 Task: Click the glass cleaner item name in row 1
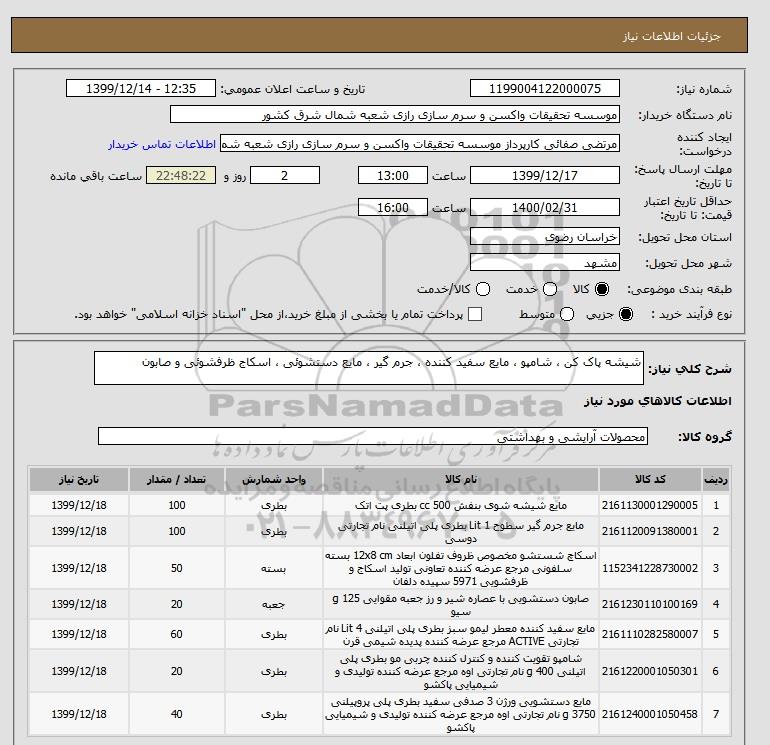click(x=461, y=505)
